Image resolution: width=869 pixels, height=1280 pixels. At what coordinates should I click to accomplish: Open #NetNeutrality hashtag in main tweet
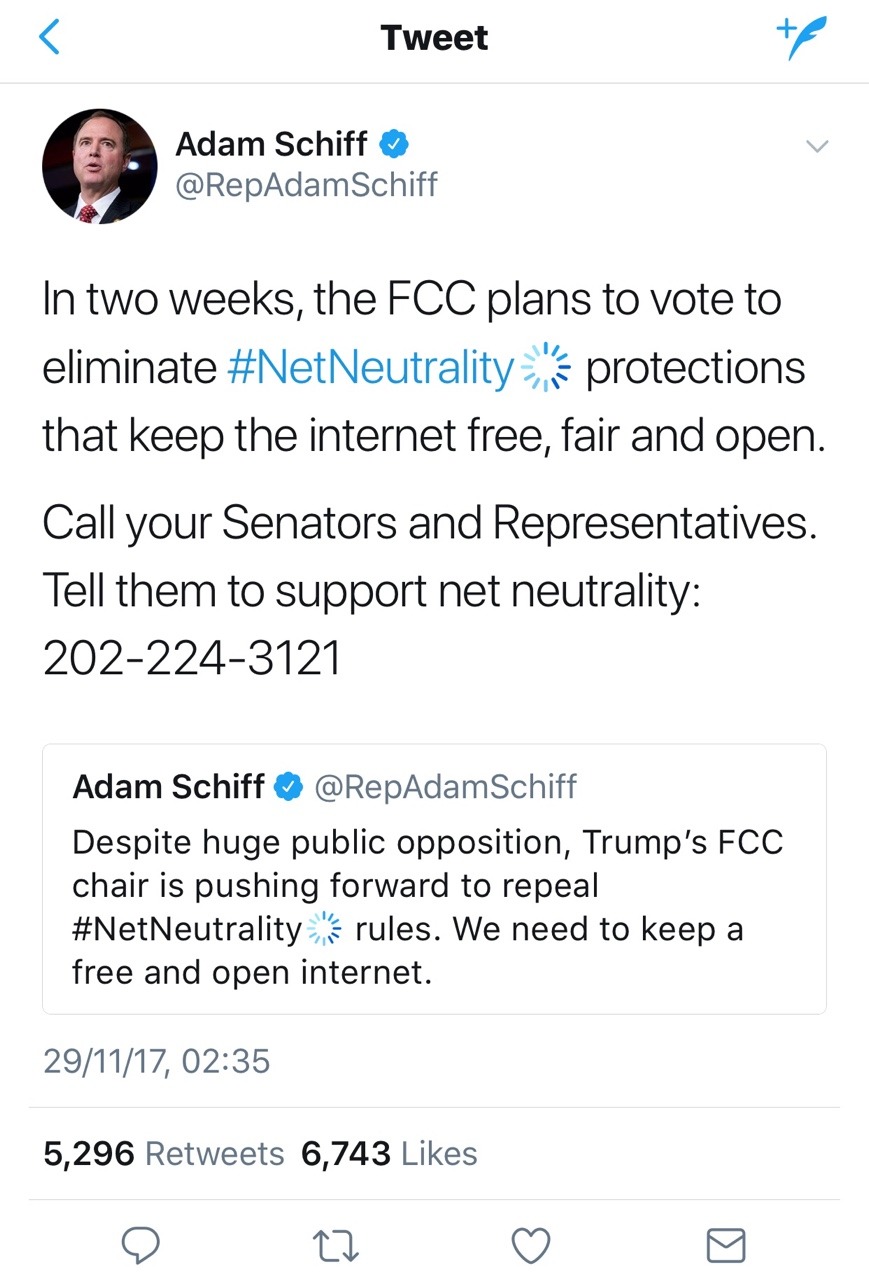point(370,368)
